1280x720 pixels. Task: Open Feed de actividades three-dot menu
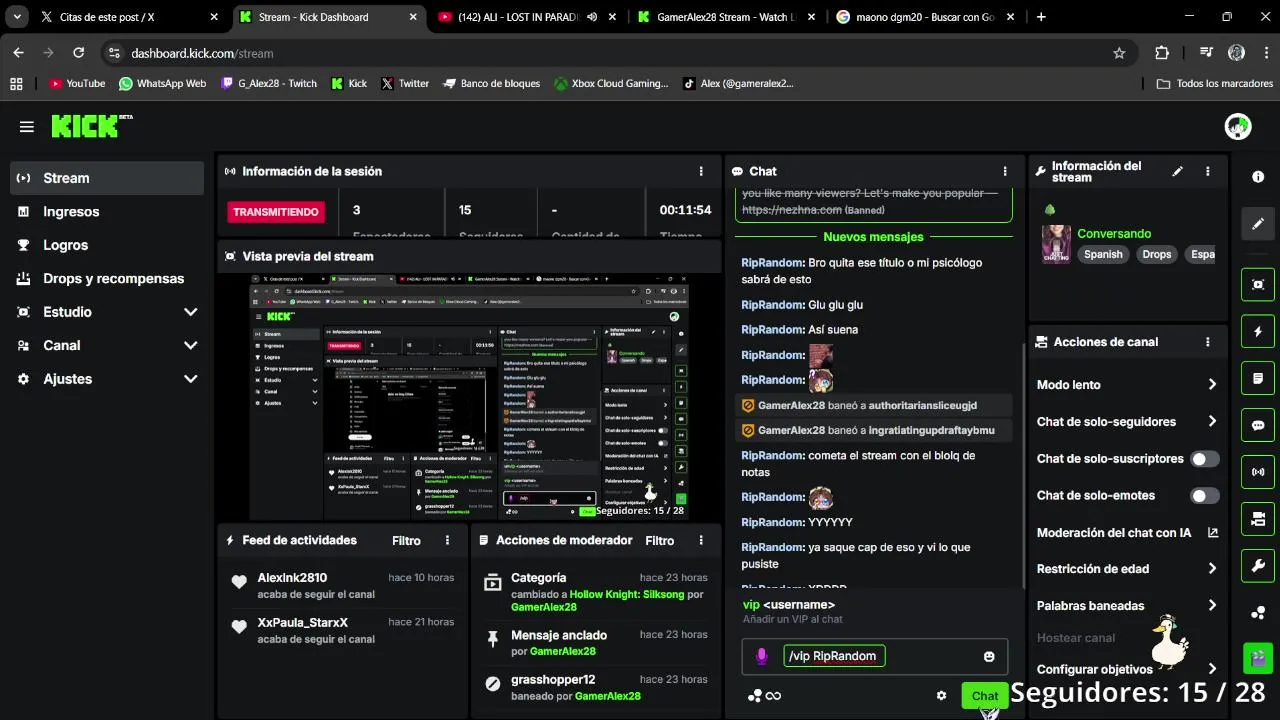tap(447, 540)
